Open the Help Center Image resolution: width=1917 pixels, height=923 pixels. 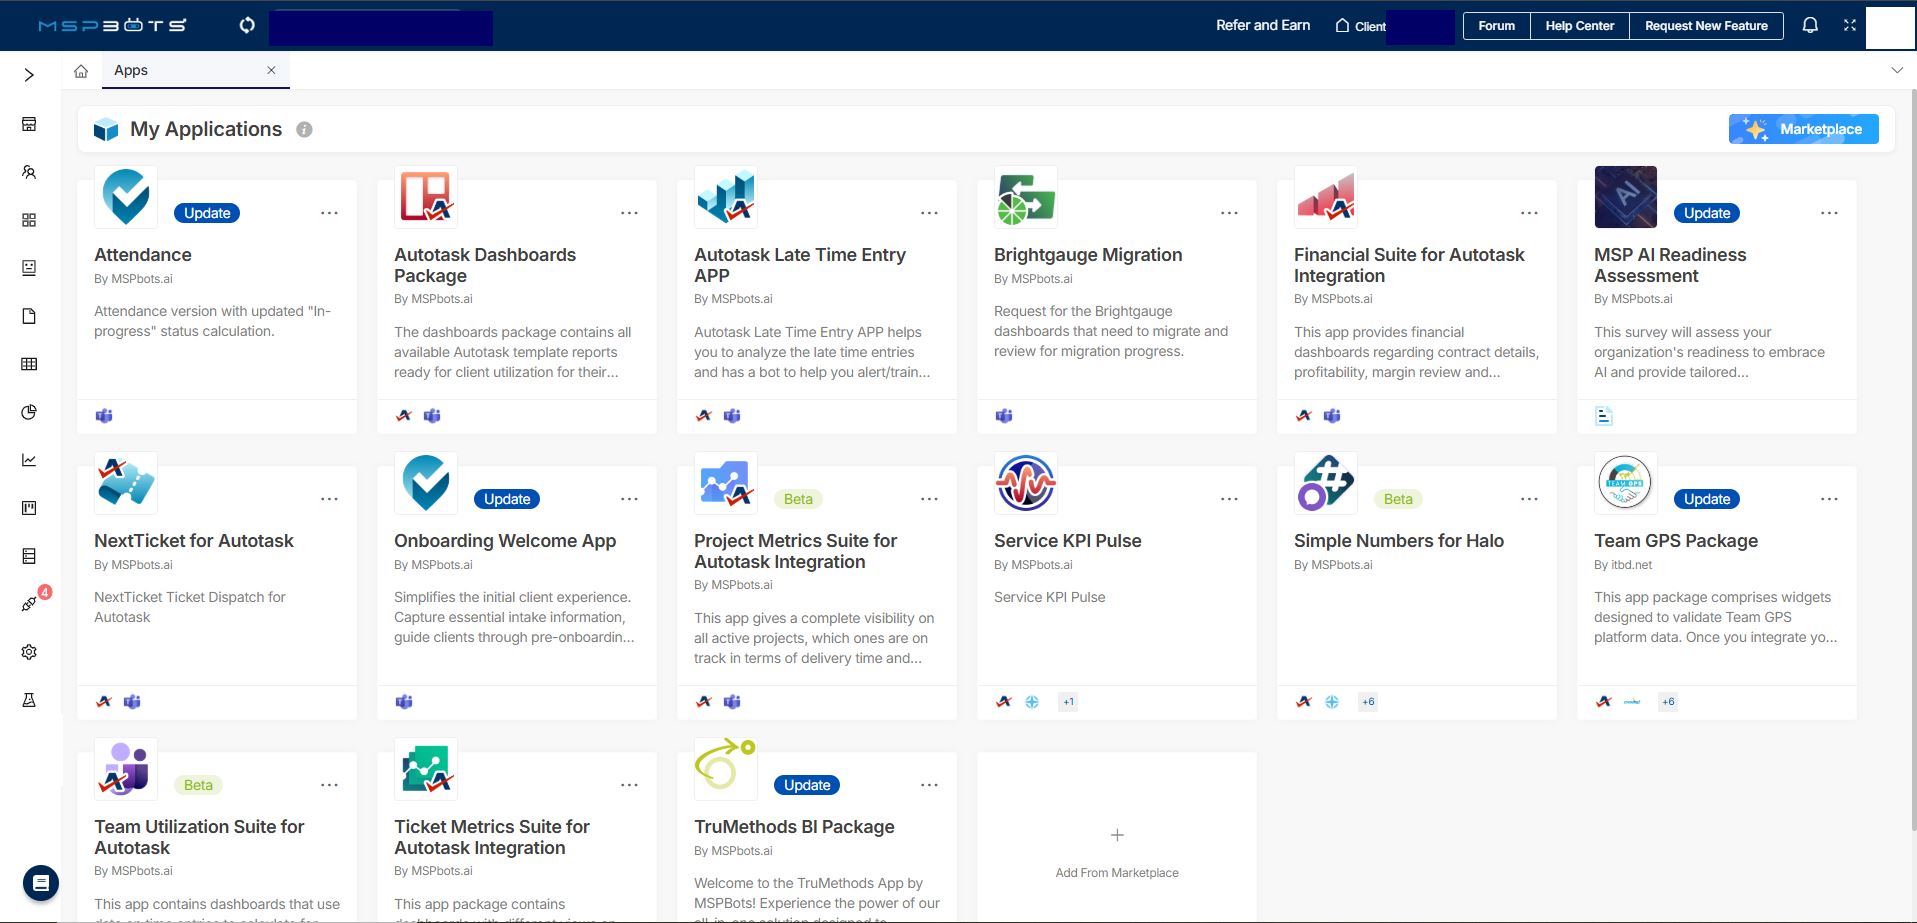tap(1579, 26)
